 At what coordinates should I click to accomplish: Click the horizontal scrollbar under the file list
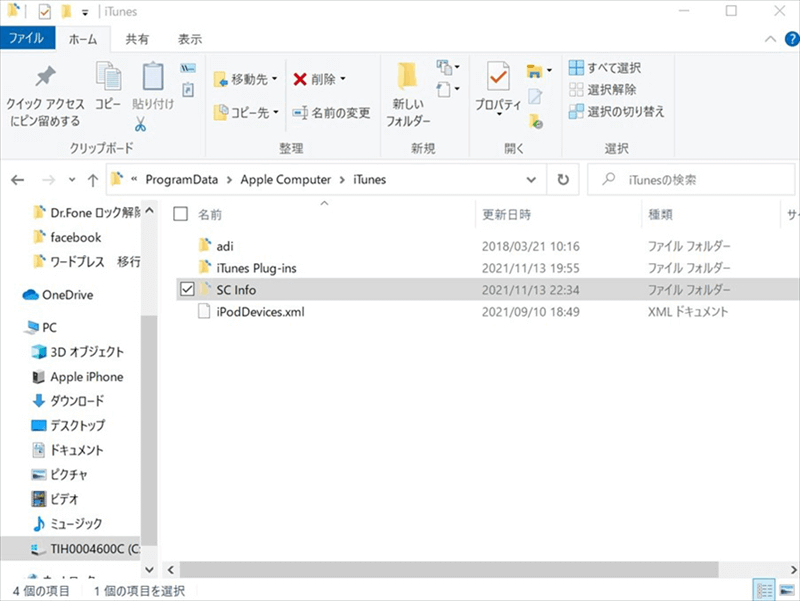tap(450, 568)
